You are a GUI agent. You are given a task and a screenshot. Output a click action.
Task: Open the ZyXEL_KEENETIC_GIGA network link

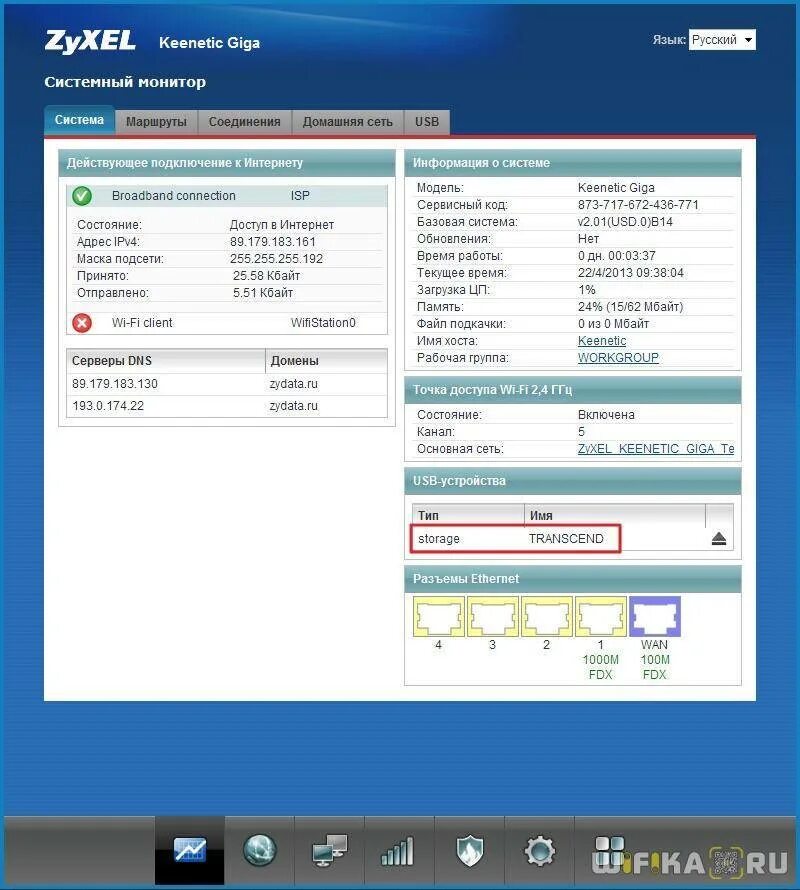pyautogui.click(x=656, y=448)
